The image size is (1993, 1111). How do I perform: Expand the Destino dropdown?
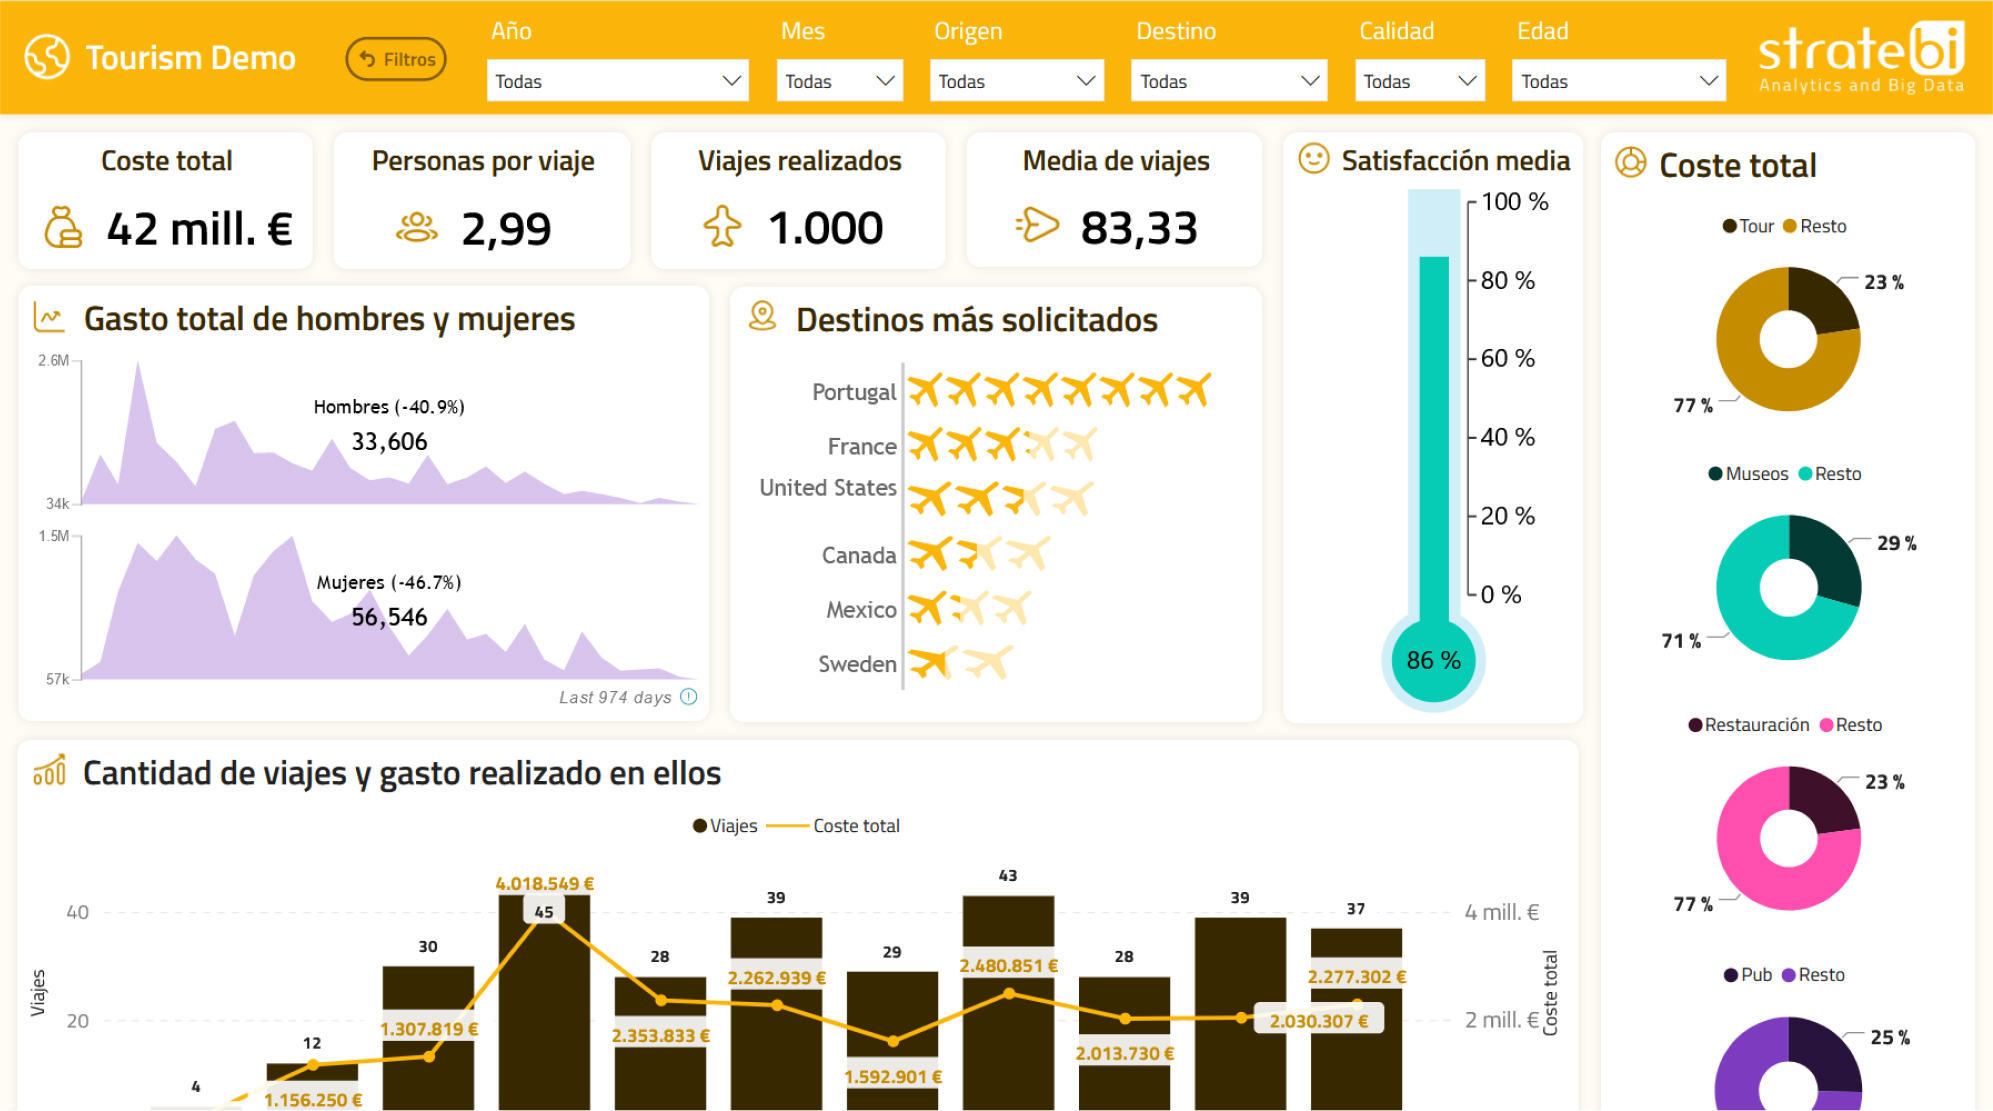pyautogui.click(x=1228, y=81)
